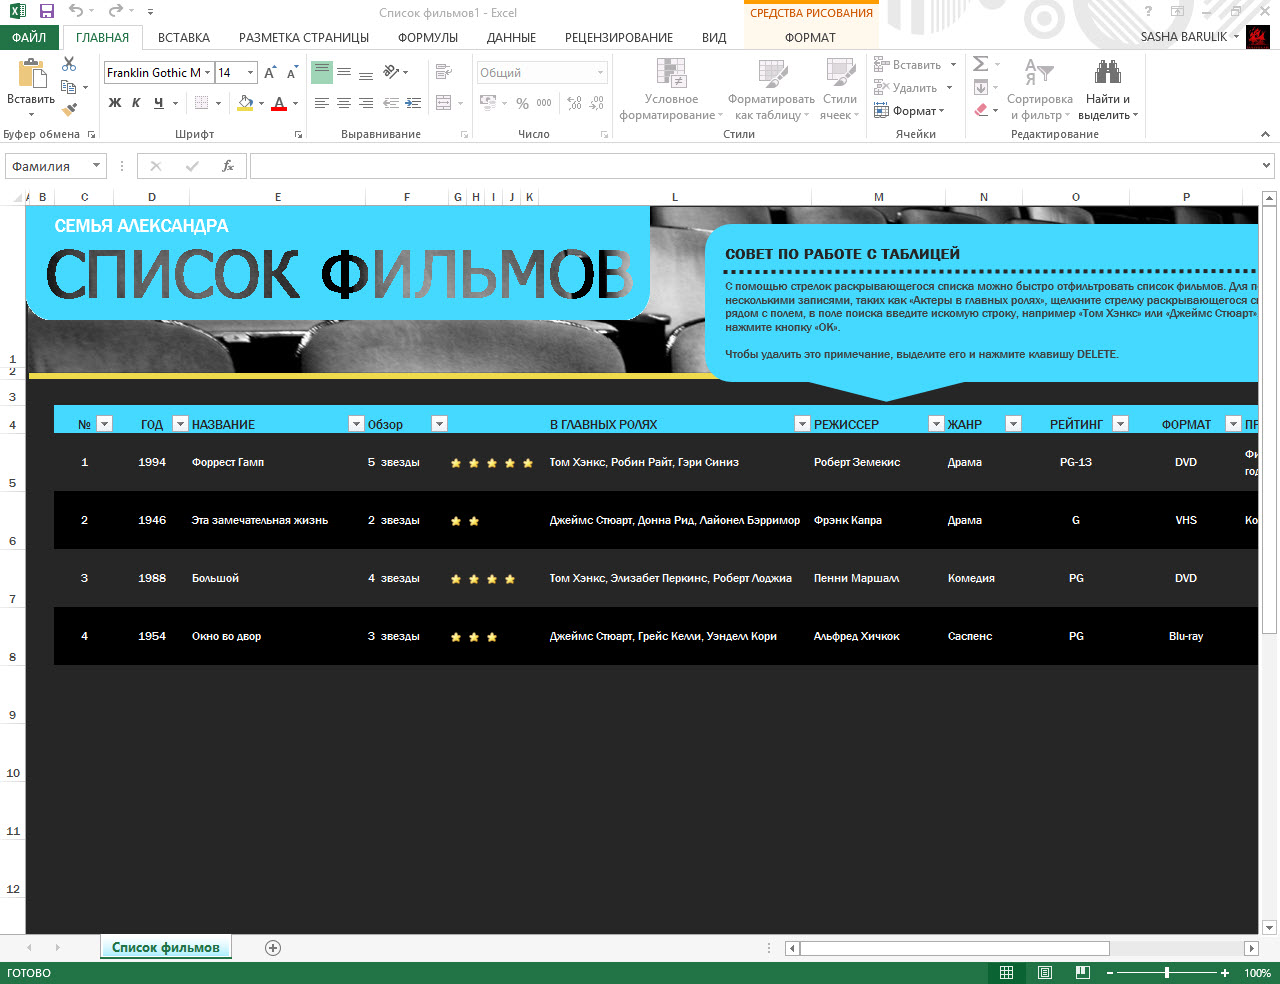Switch to the РАЗМЕТКА СТРАНИЦЫ tab

pyautogui.click(x=304, y=38)
